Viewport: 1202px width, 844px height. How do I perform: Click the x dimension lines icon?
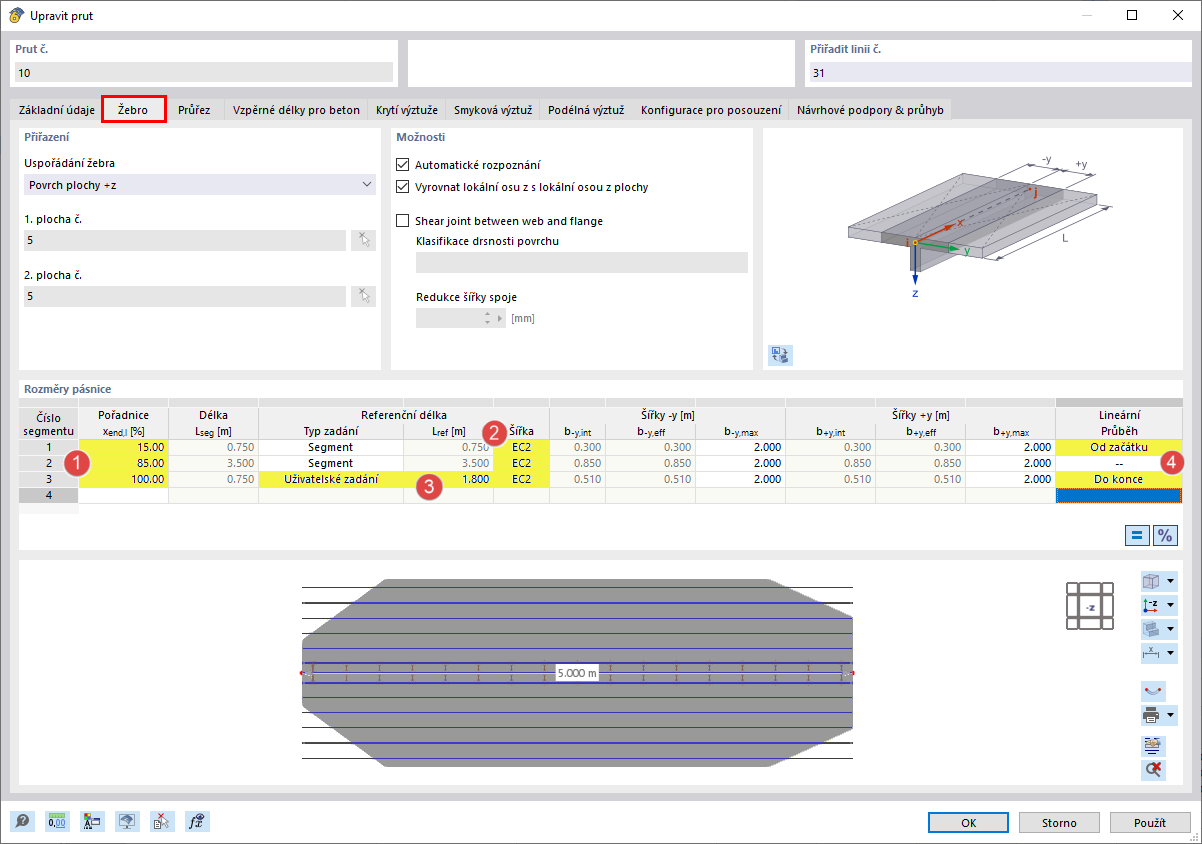(x=1150, y=653)
